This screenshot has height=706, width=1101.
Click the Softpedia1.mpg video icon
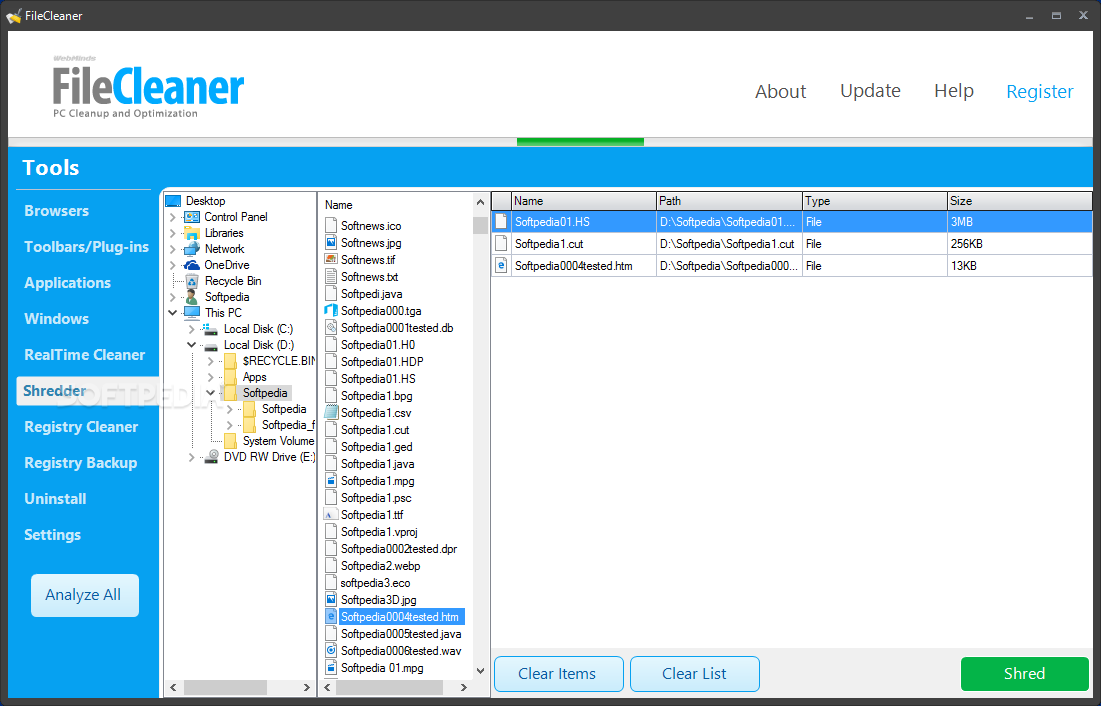click(331, 481)
